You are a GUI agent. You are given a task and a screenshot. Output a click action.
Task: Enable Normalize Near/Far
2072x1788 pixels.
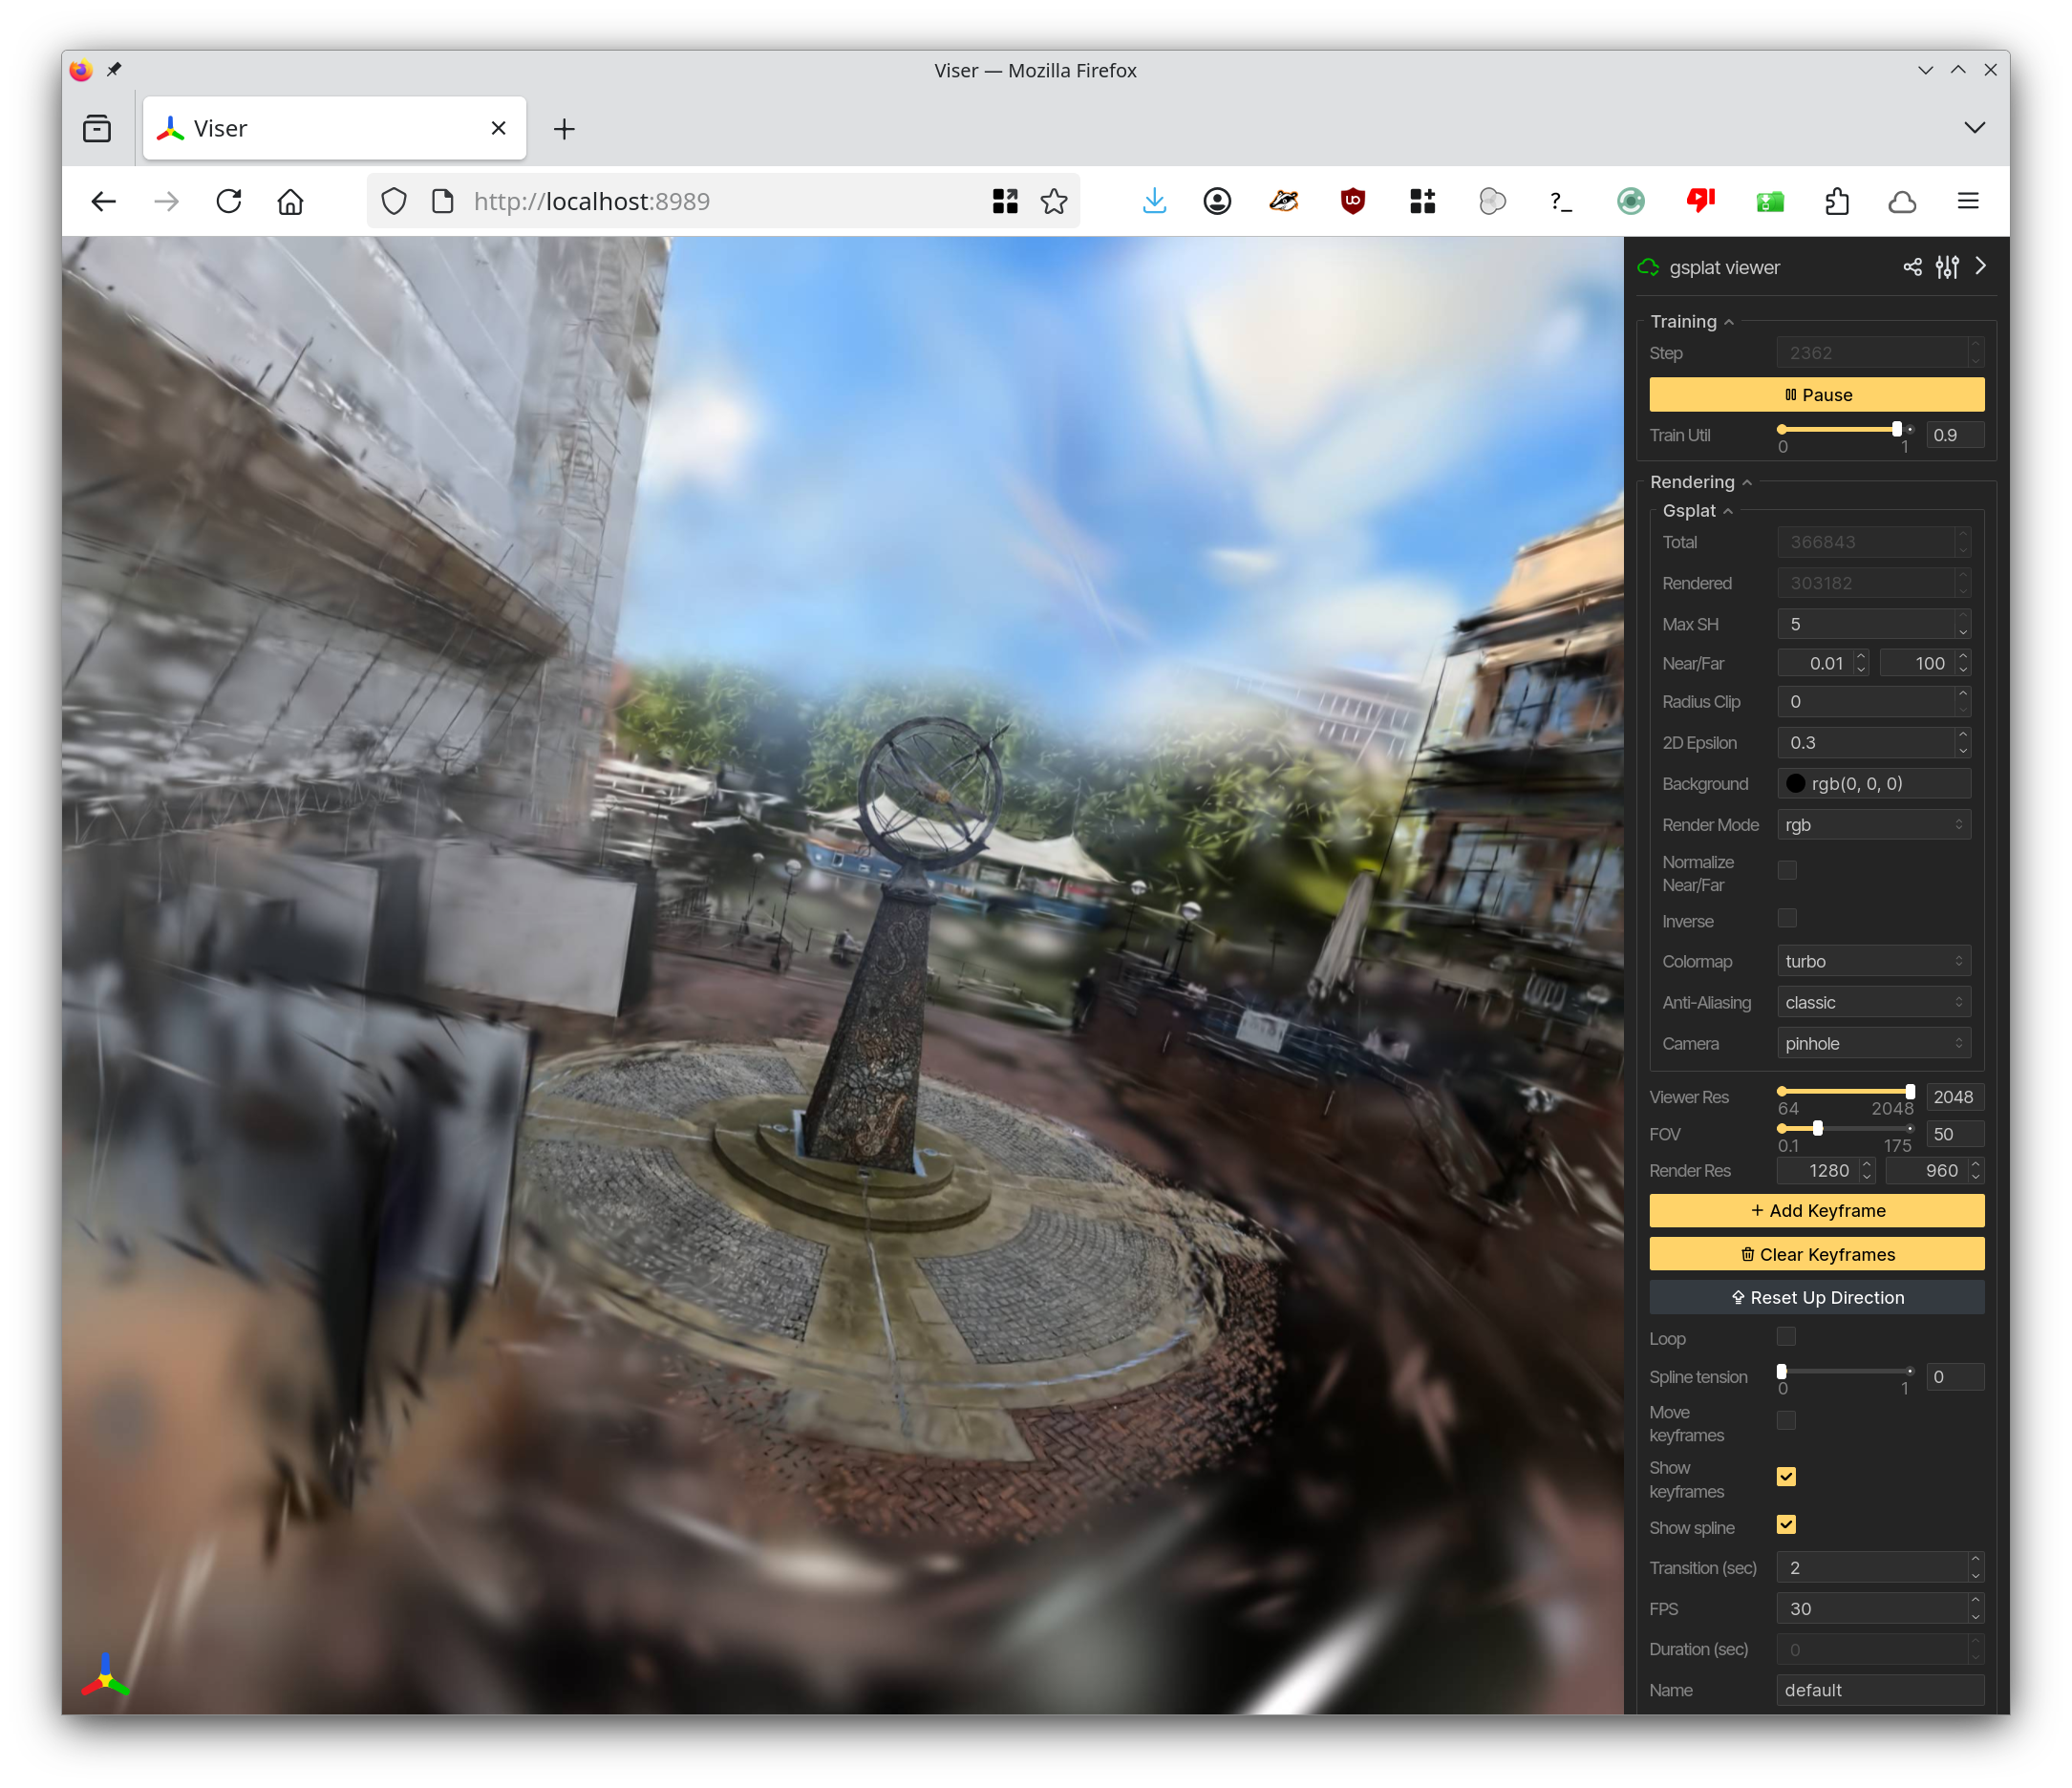pos(1787,871)
